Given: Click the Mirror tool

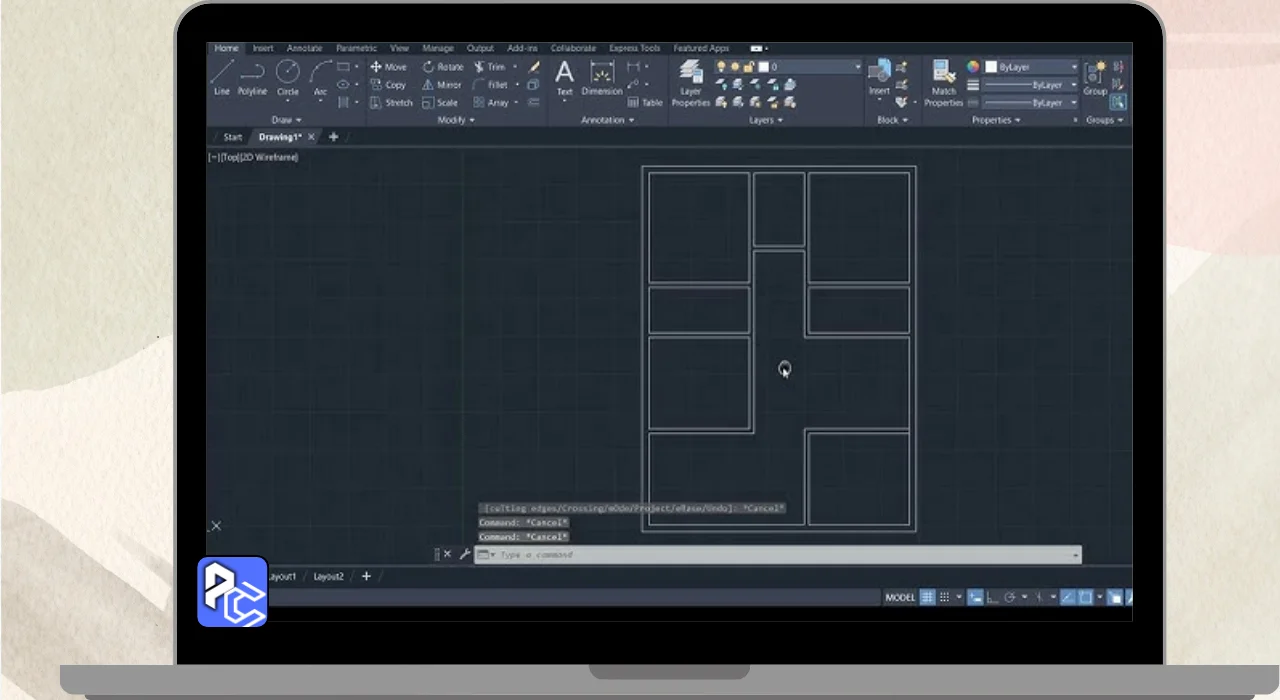Looking at the screenshot, I should click(x=441, y=85).
